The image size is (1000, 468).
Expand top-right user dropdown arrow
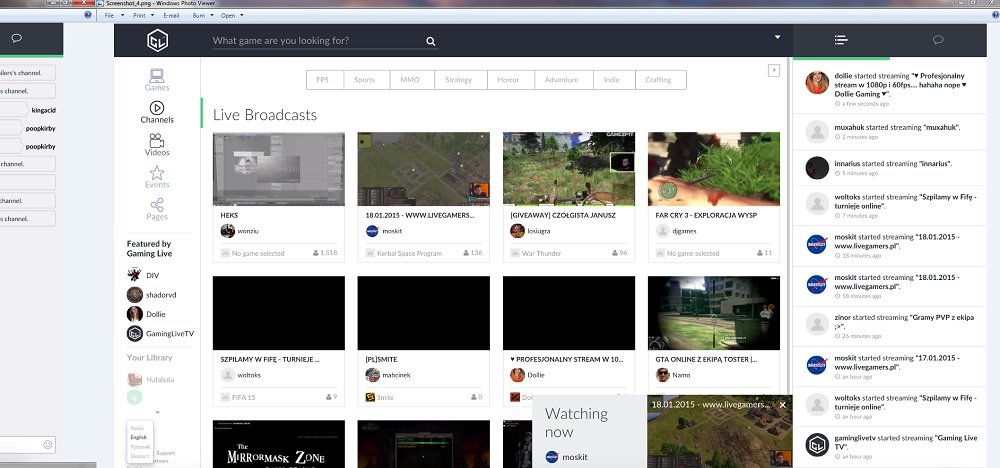[777, 37]
